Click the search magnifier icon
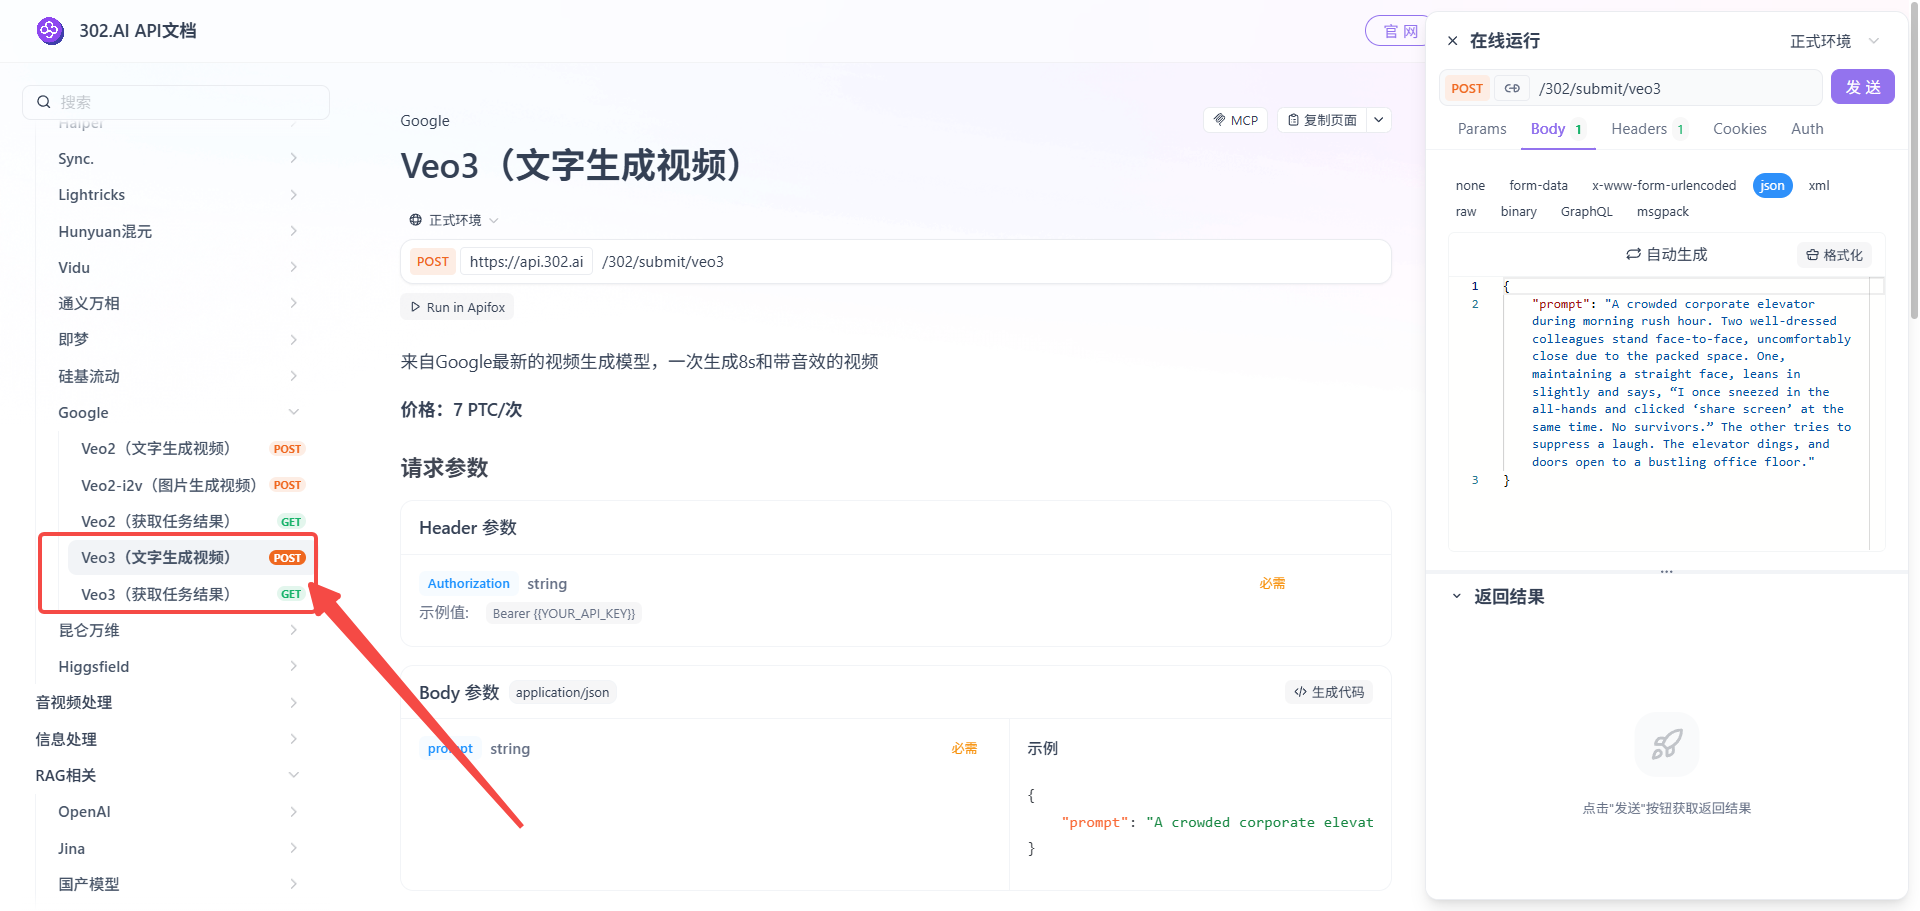The height and width of the screenshot is (911, 1920). [x=44, y=102]
